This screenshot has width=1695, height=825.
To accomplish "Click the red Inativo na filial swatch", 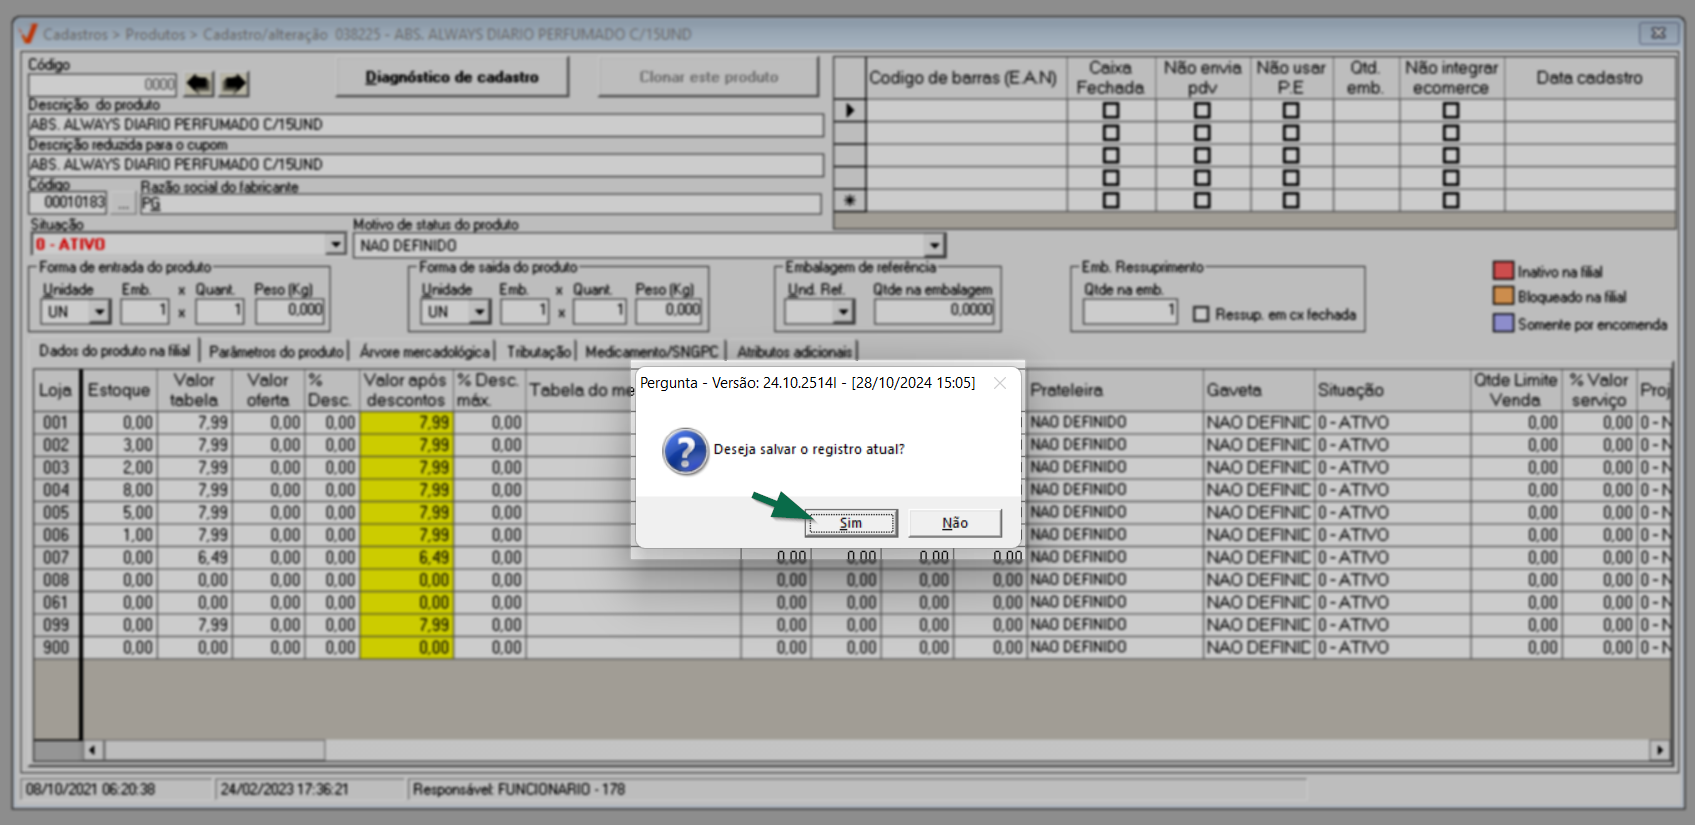I will 1503,271.
